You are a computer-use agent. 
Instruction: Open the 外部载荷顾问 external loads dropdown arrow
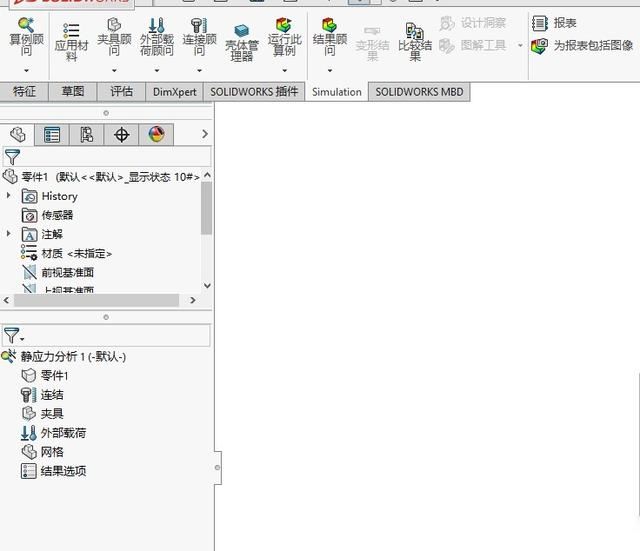tap(156, 71)
